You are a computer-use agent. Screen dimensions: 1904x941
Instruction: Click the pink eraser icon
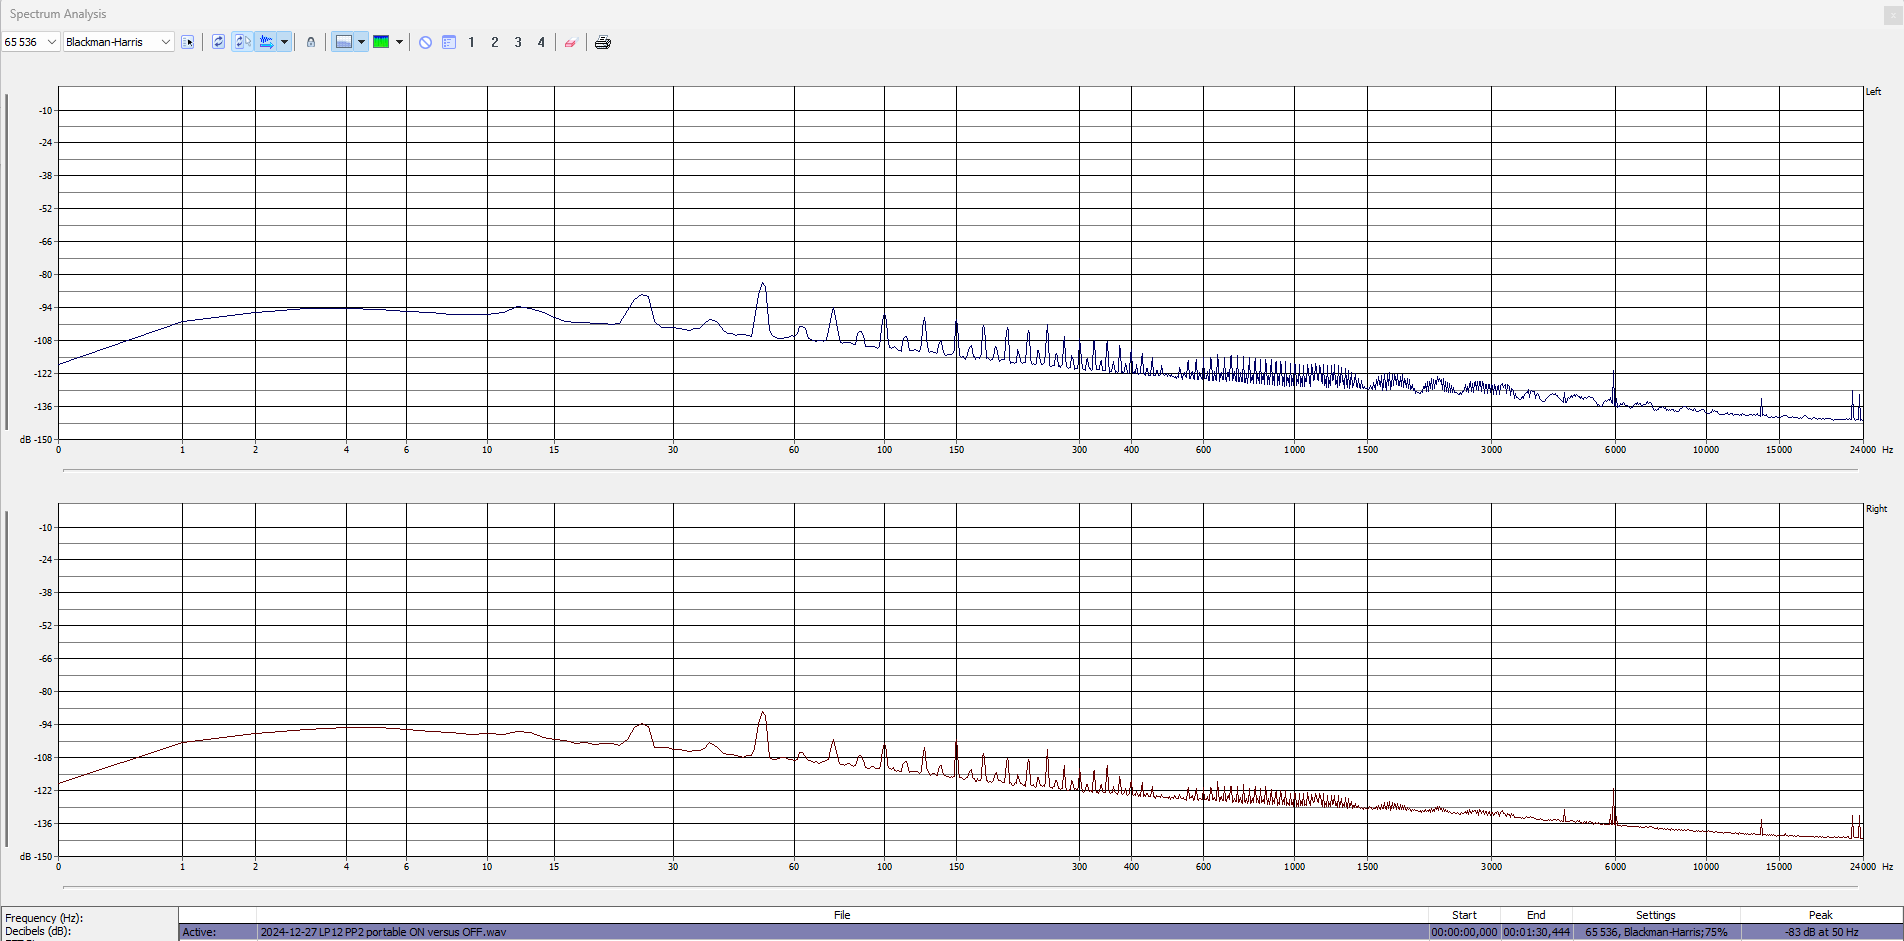(x=570, y=42)
